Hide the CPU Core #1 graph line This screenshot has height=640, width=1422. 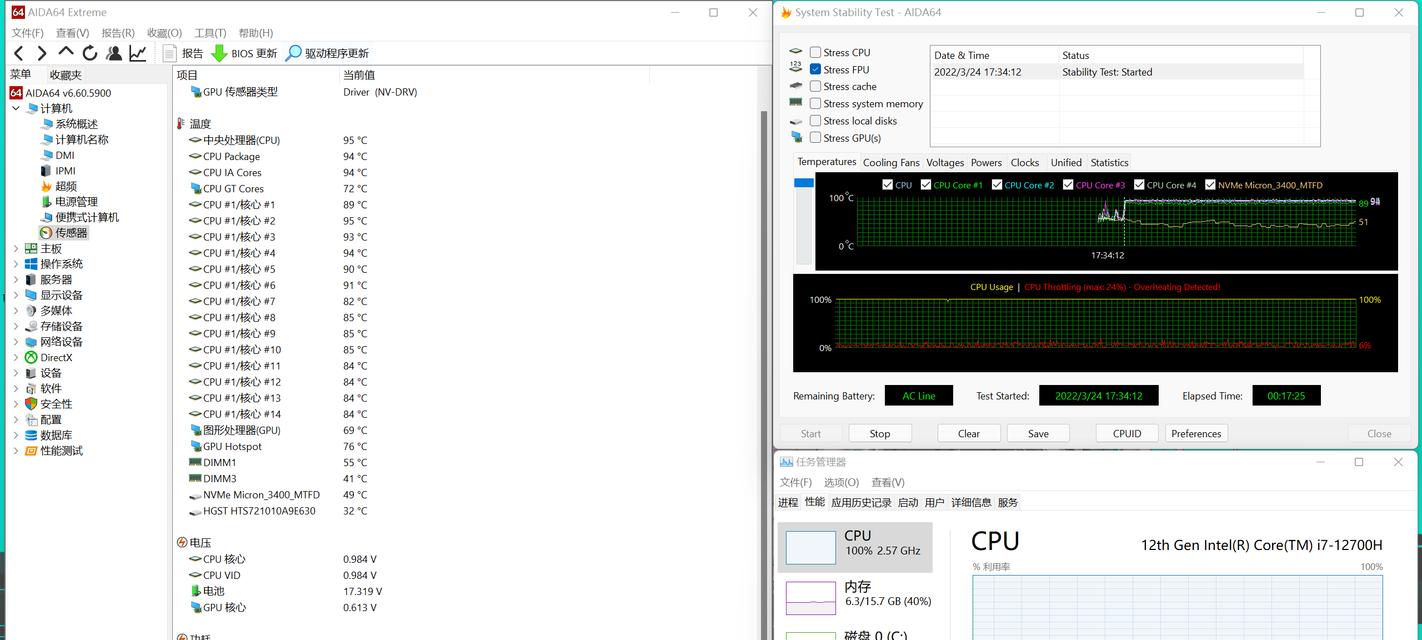[x=926, y=184]
